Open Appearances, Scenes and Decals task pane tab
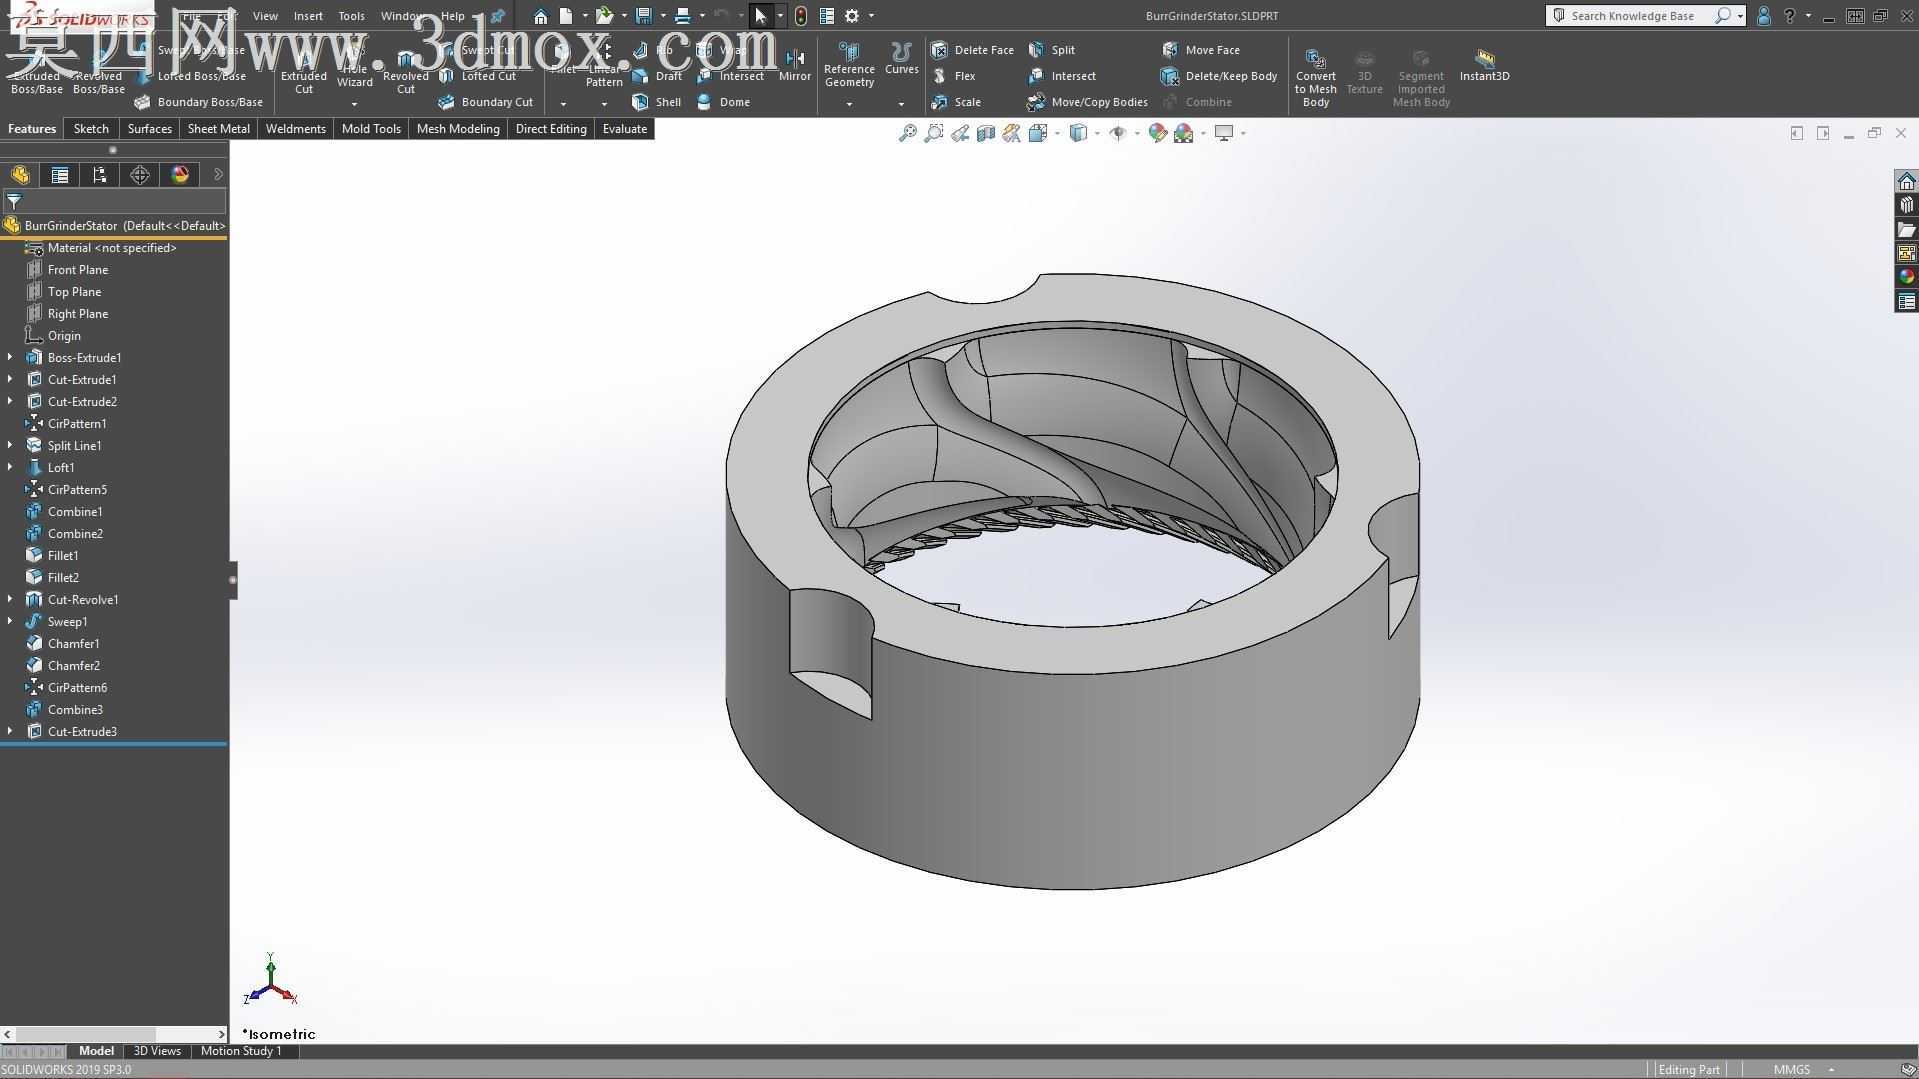Image resolution: width=1919 pixels, height=1079 pixels. 1906,277
